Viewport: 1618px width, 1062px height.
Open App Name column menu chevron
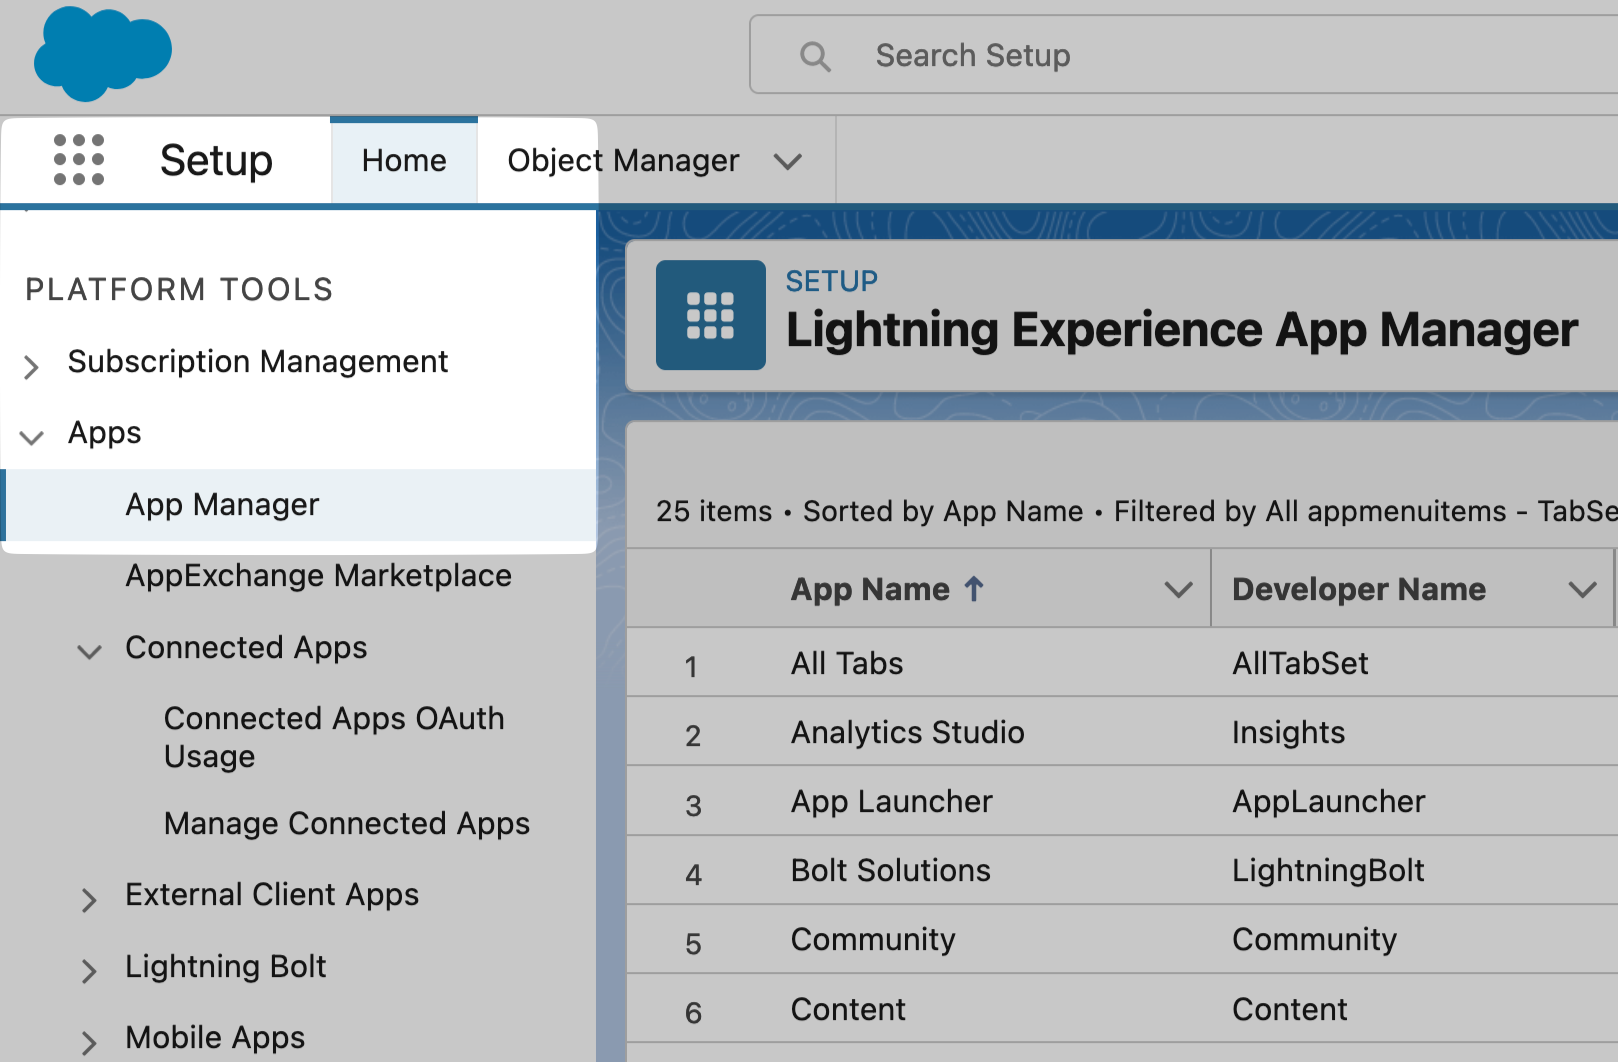click(1179, 590)
